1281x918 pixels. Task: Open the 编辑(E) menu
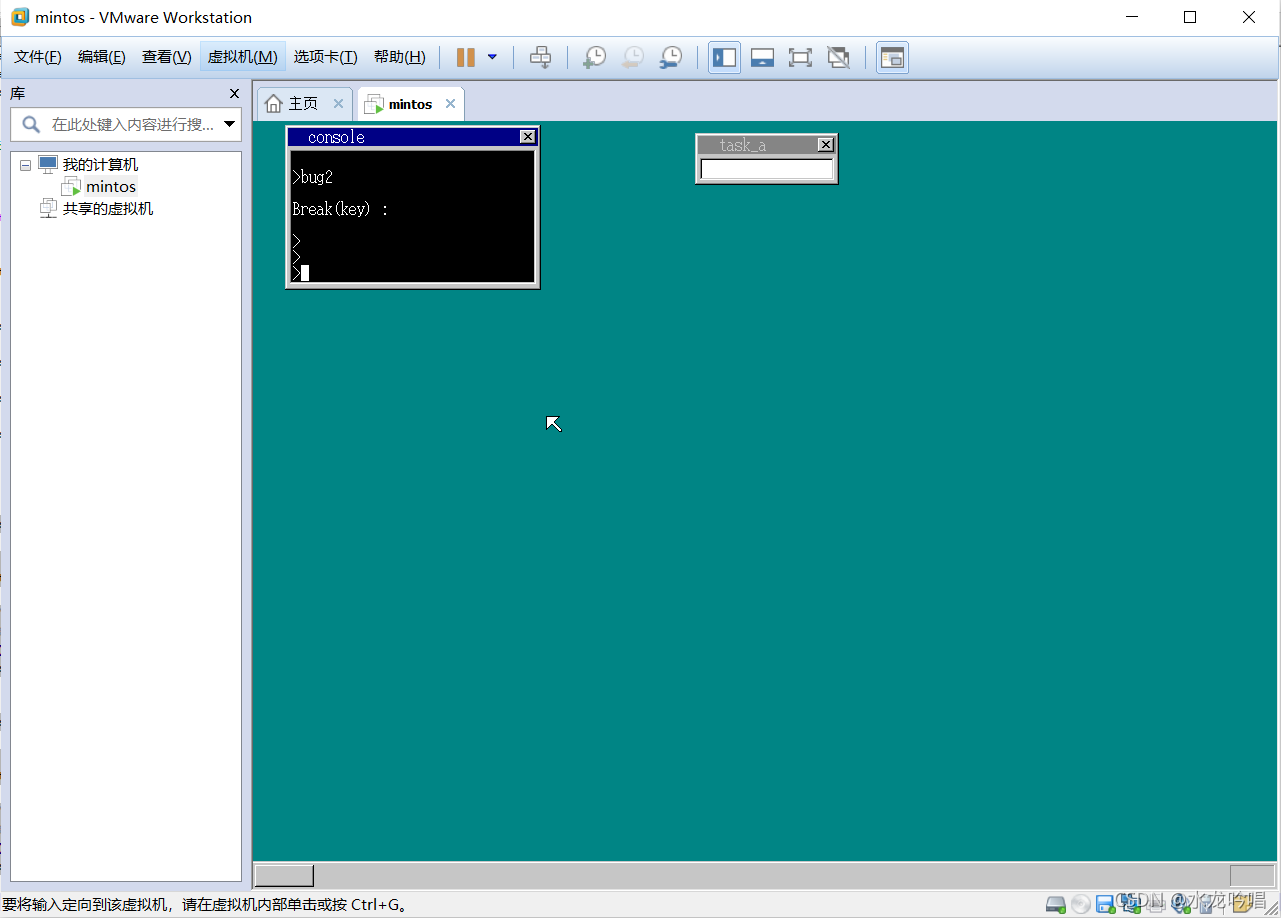tap(102, 57)
